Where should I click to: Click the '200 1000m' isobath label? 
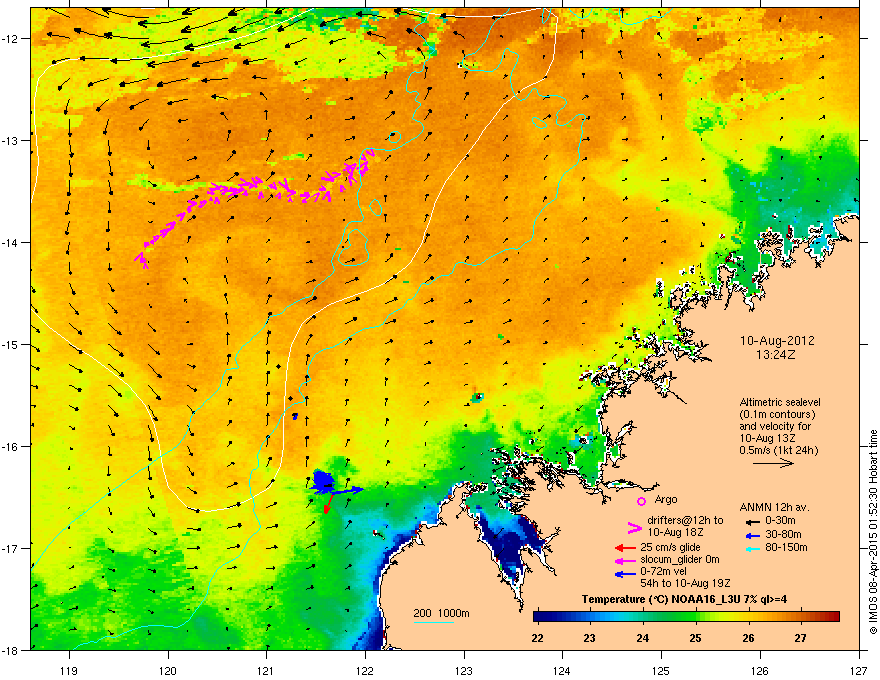coord(441,613)
